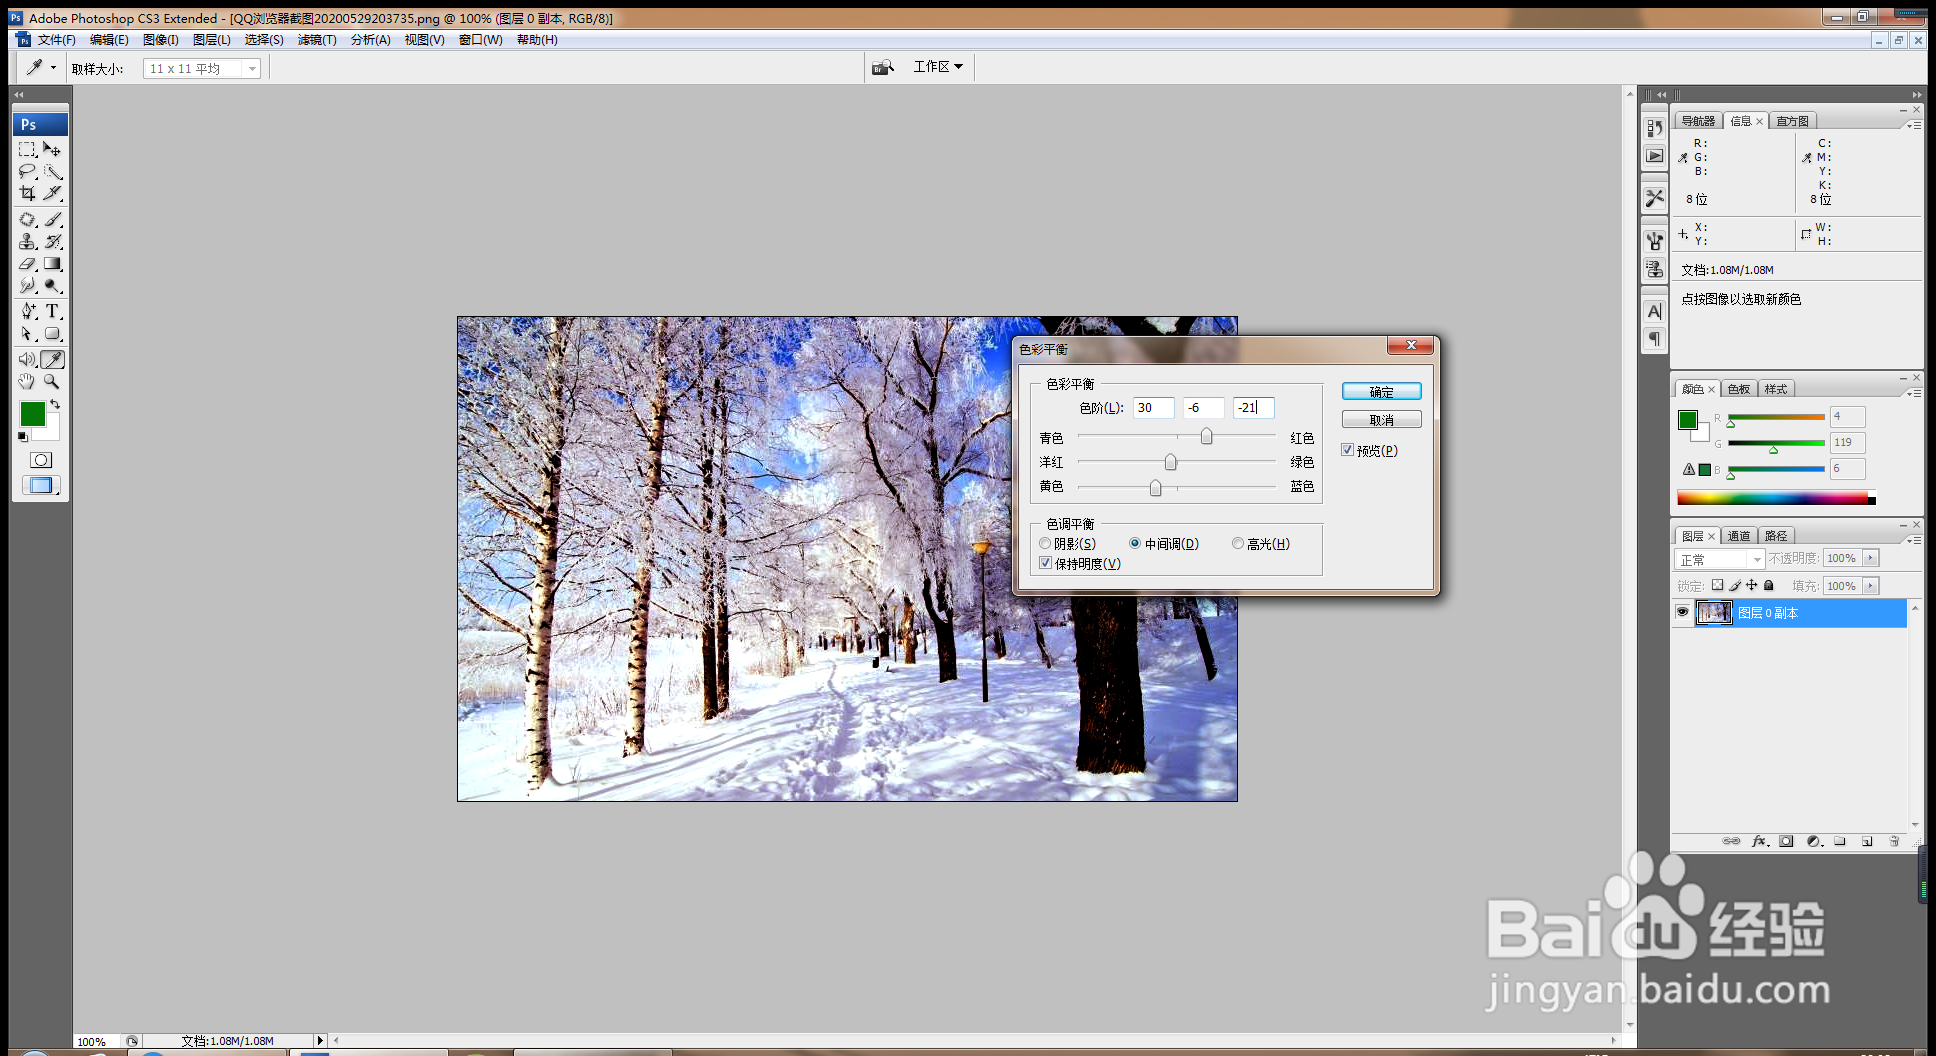Toggle Preserve Luminosity checkbox
The width and height of the screenshot is (1936, 1056).
coord(1045,563)
